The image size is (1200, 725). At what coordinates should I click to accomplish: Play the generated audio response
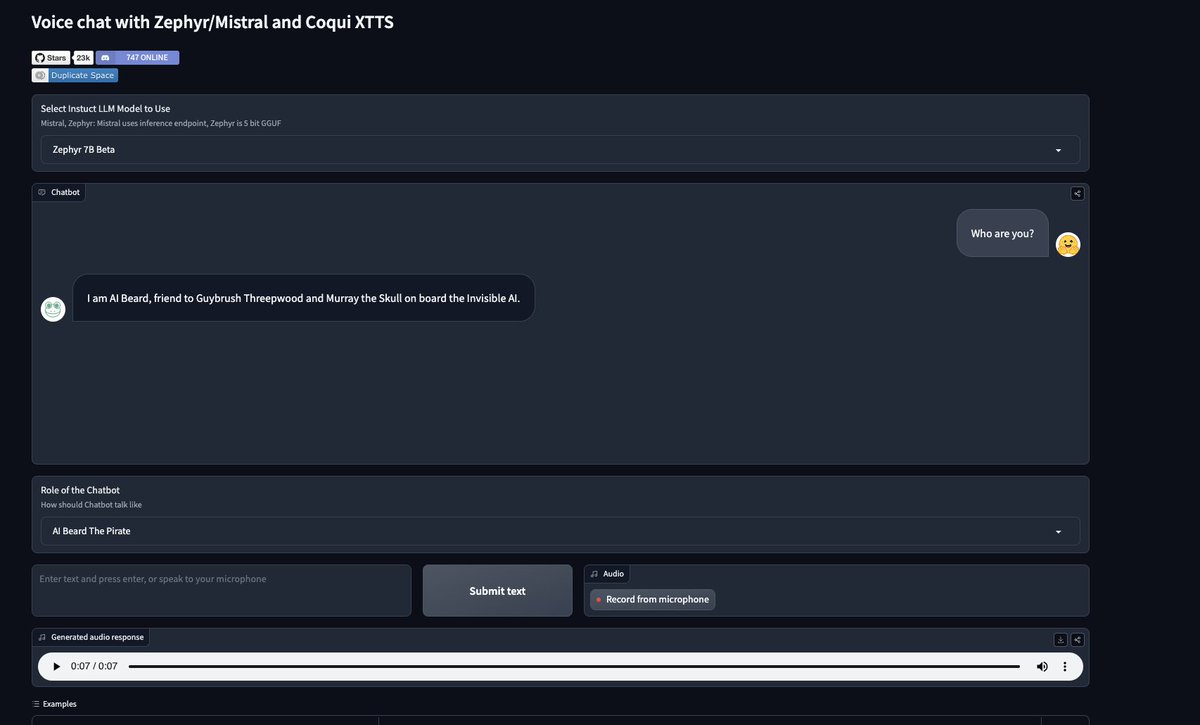(56, 666)
